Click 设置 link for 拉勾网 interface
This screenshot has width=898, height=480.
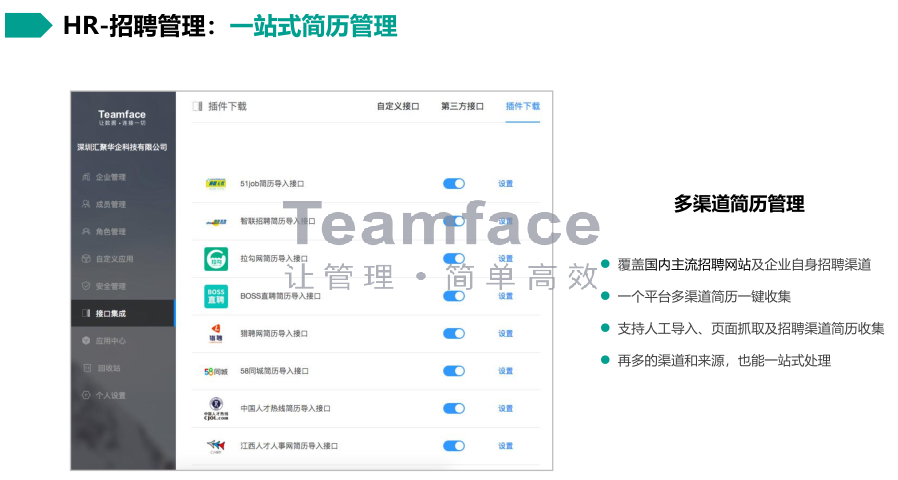(x=505, y=258)
